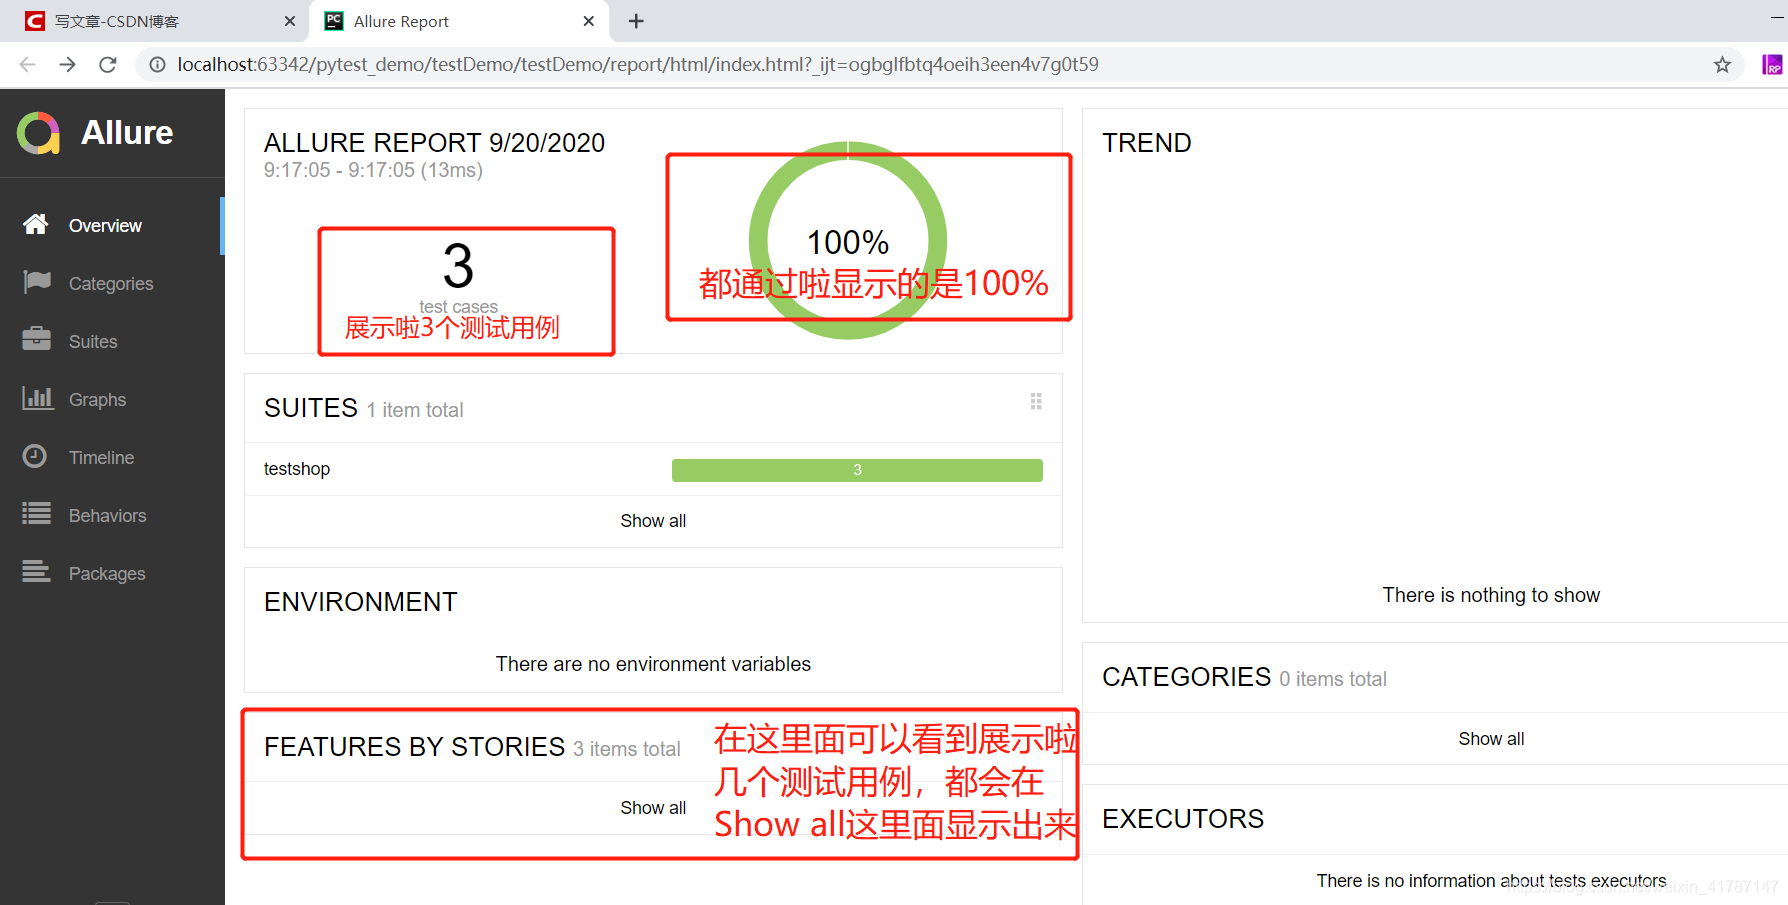Viewport: 1788px width, 905px height.
Task: Click '3 items total' features count
Action: pyautogui.click(x=627, y=749)
